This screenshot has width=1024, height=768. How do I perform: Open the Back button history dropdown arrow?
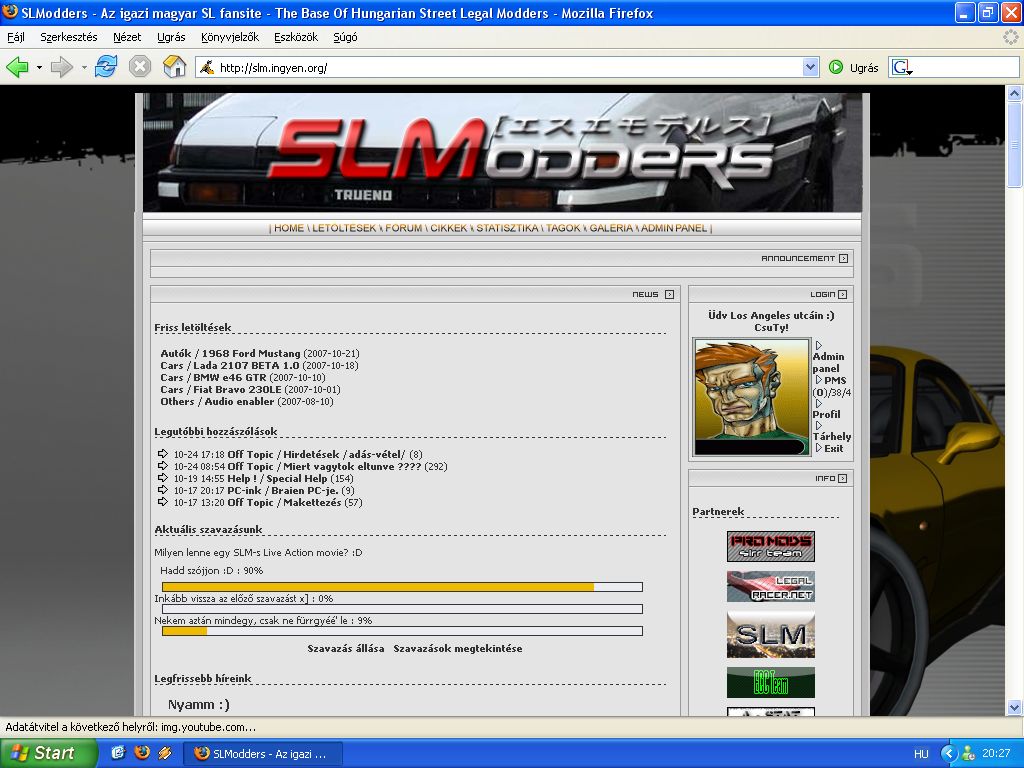pyautogui.click(x=39, y=67)
